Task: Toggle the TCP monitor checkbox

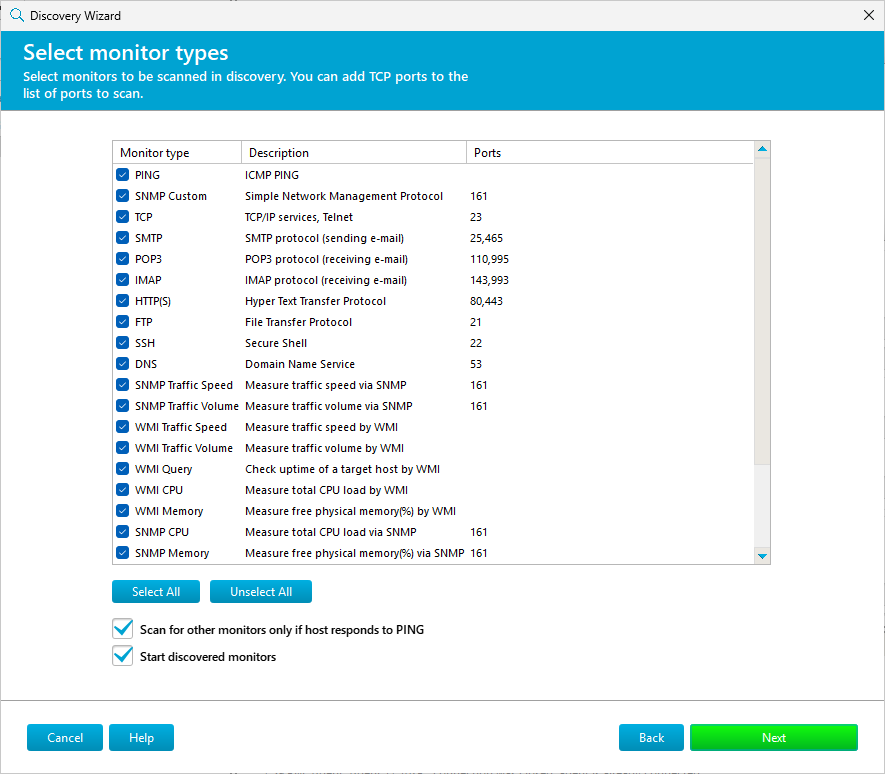Action: (122, 217)
